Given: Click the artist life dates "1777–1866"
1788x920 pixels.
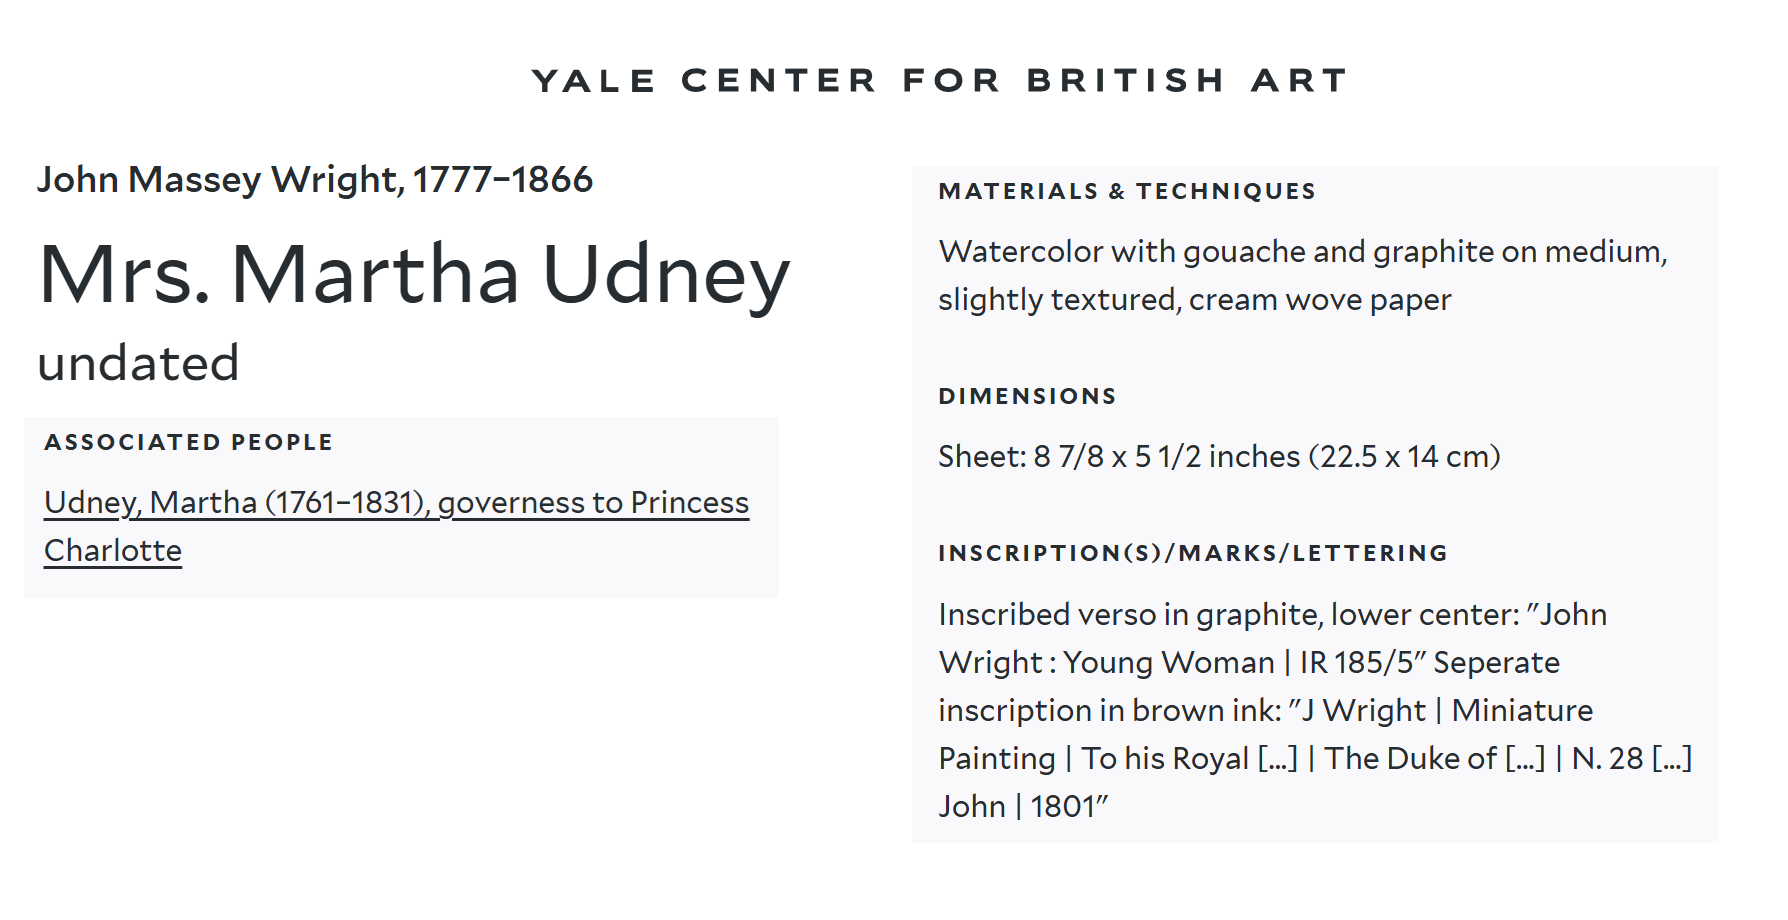Looking at the screenshot, I should coord(503,180).
